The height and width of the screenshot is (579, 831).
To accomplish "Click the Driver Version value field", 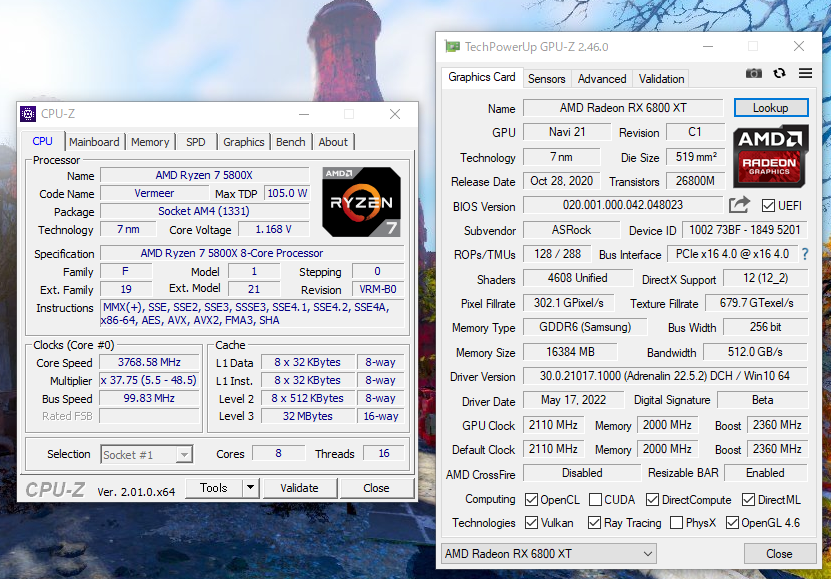I will coord(665,376).
